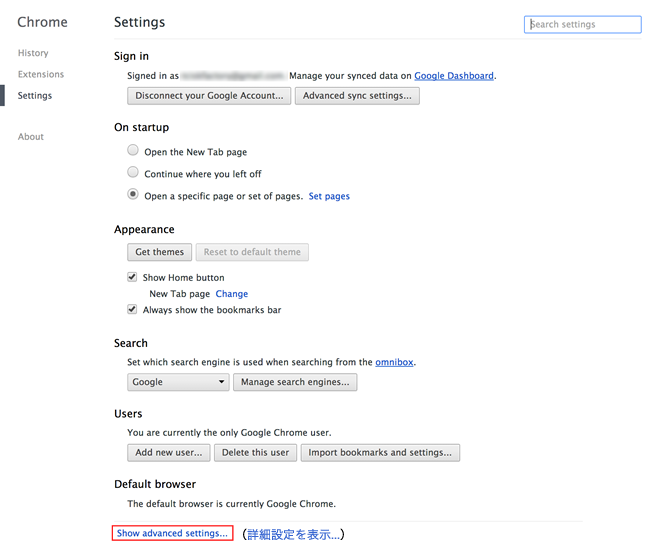Screen dimensions: 650x558
Task: Click Delete this user button
Action: click(x=255, y=453)
